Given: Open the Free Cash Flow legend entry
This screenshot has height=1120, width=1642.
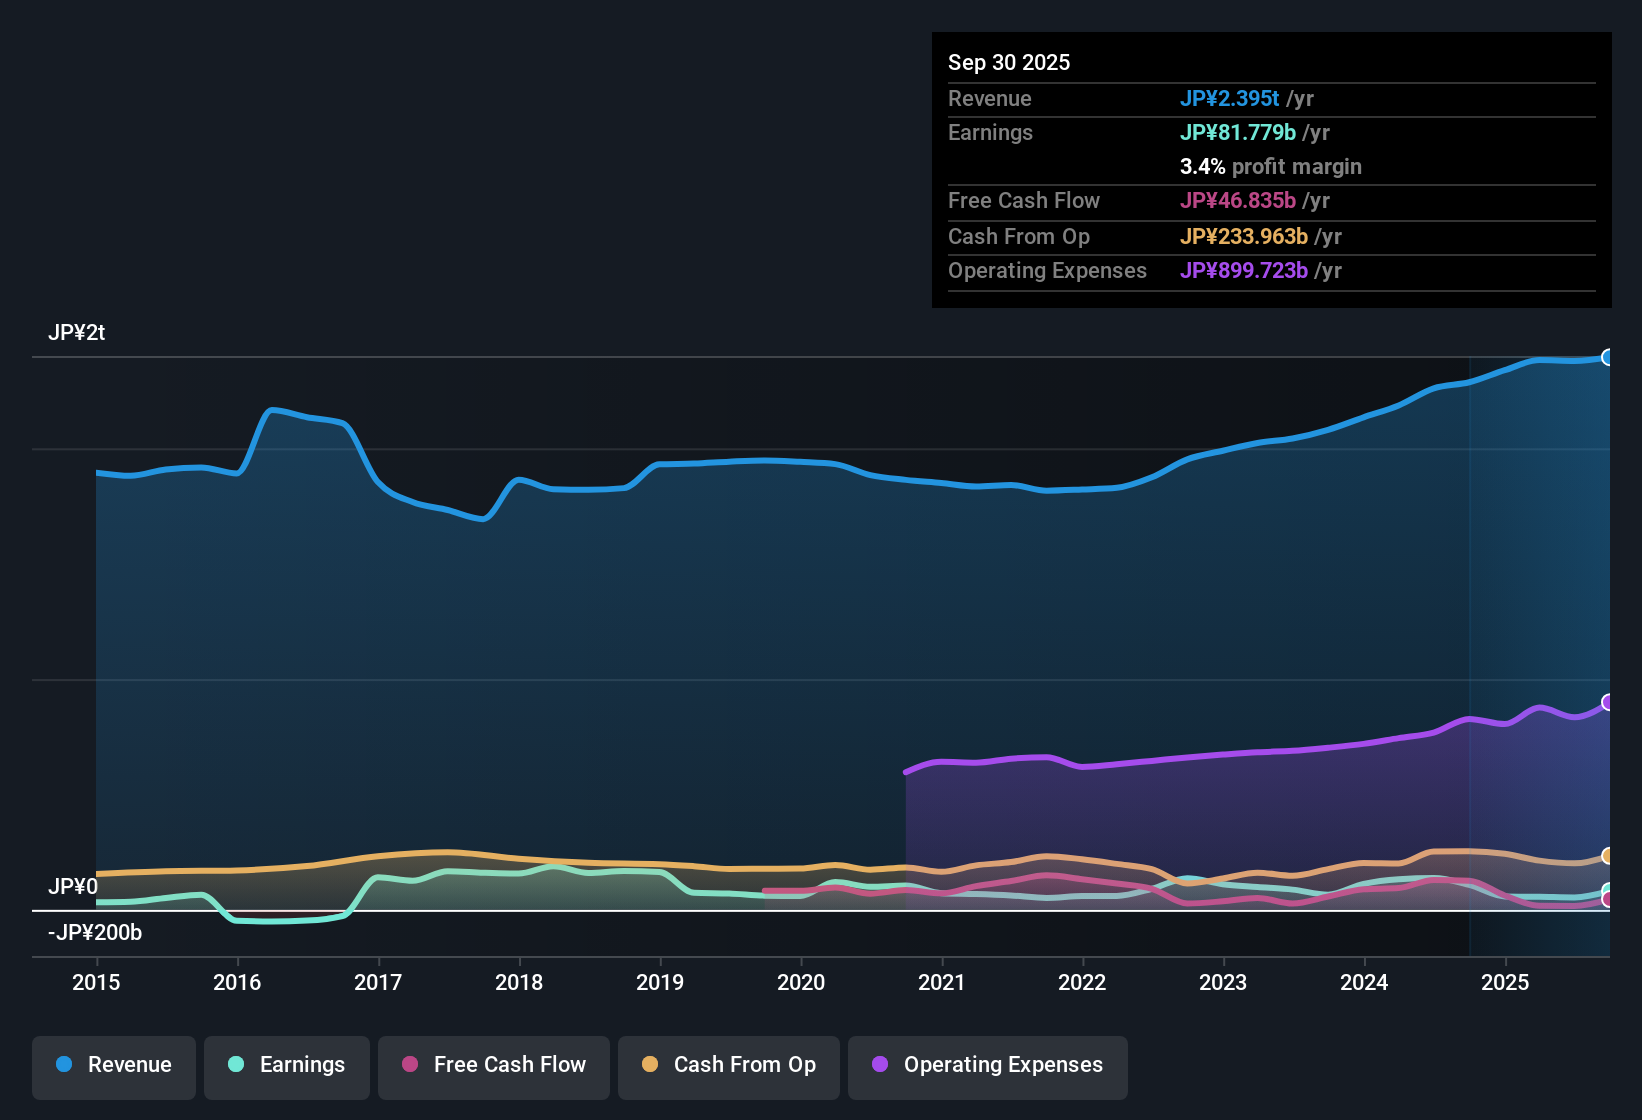Looking at the screenshot, I should point(493,1065).
